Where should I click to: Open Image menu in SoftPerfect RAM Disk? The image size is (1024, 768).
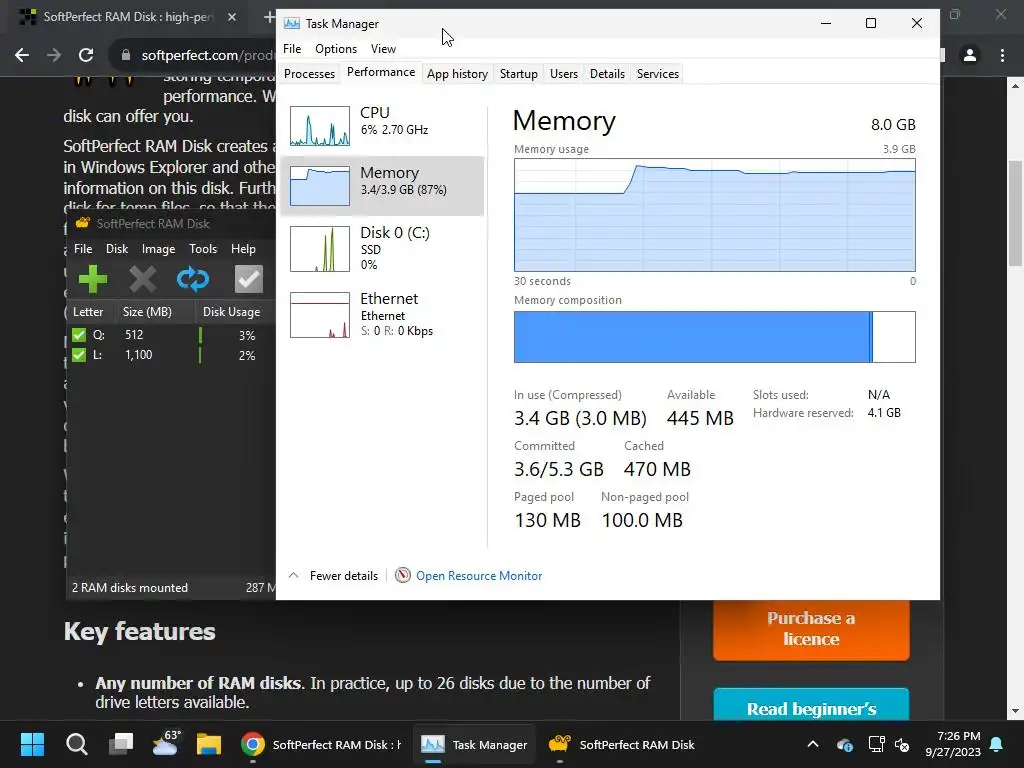point(159,249)
